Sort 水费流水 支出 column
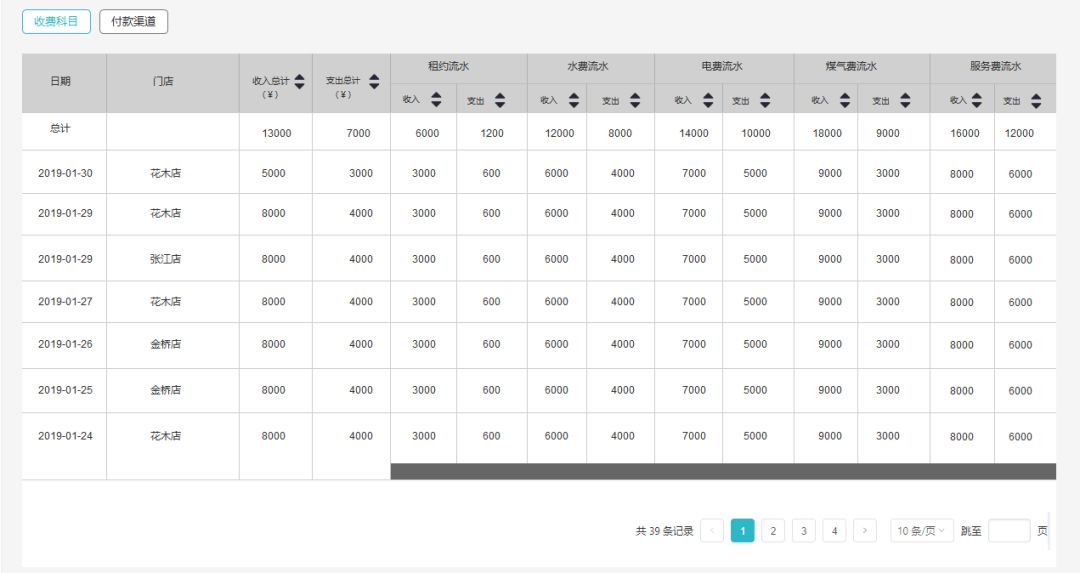 click(635, 101)
